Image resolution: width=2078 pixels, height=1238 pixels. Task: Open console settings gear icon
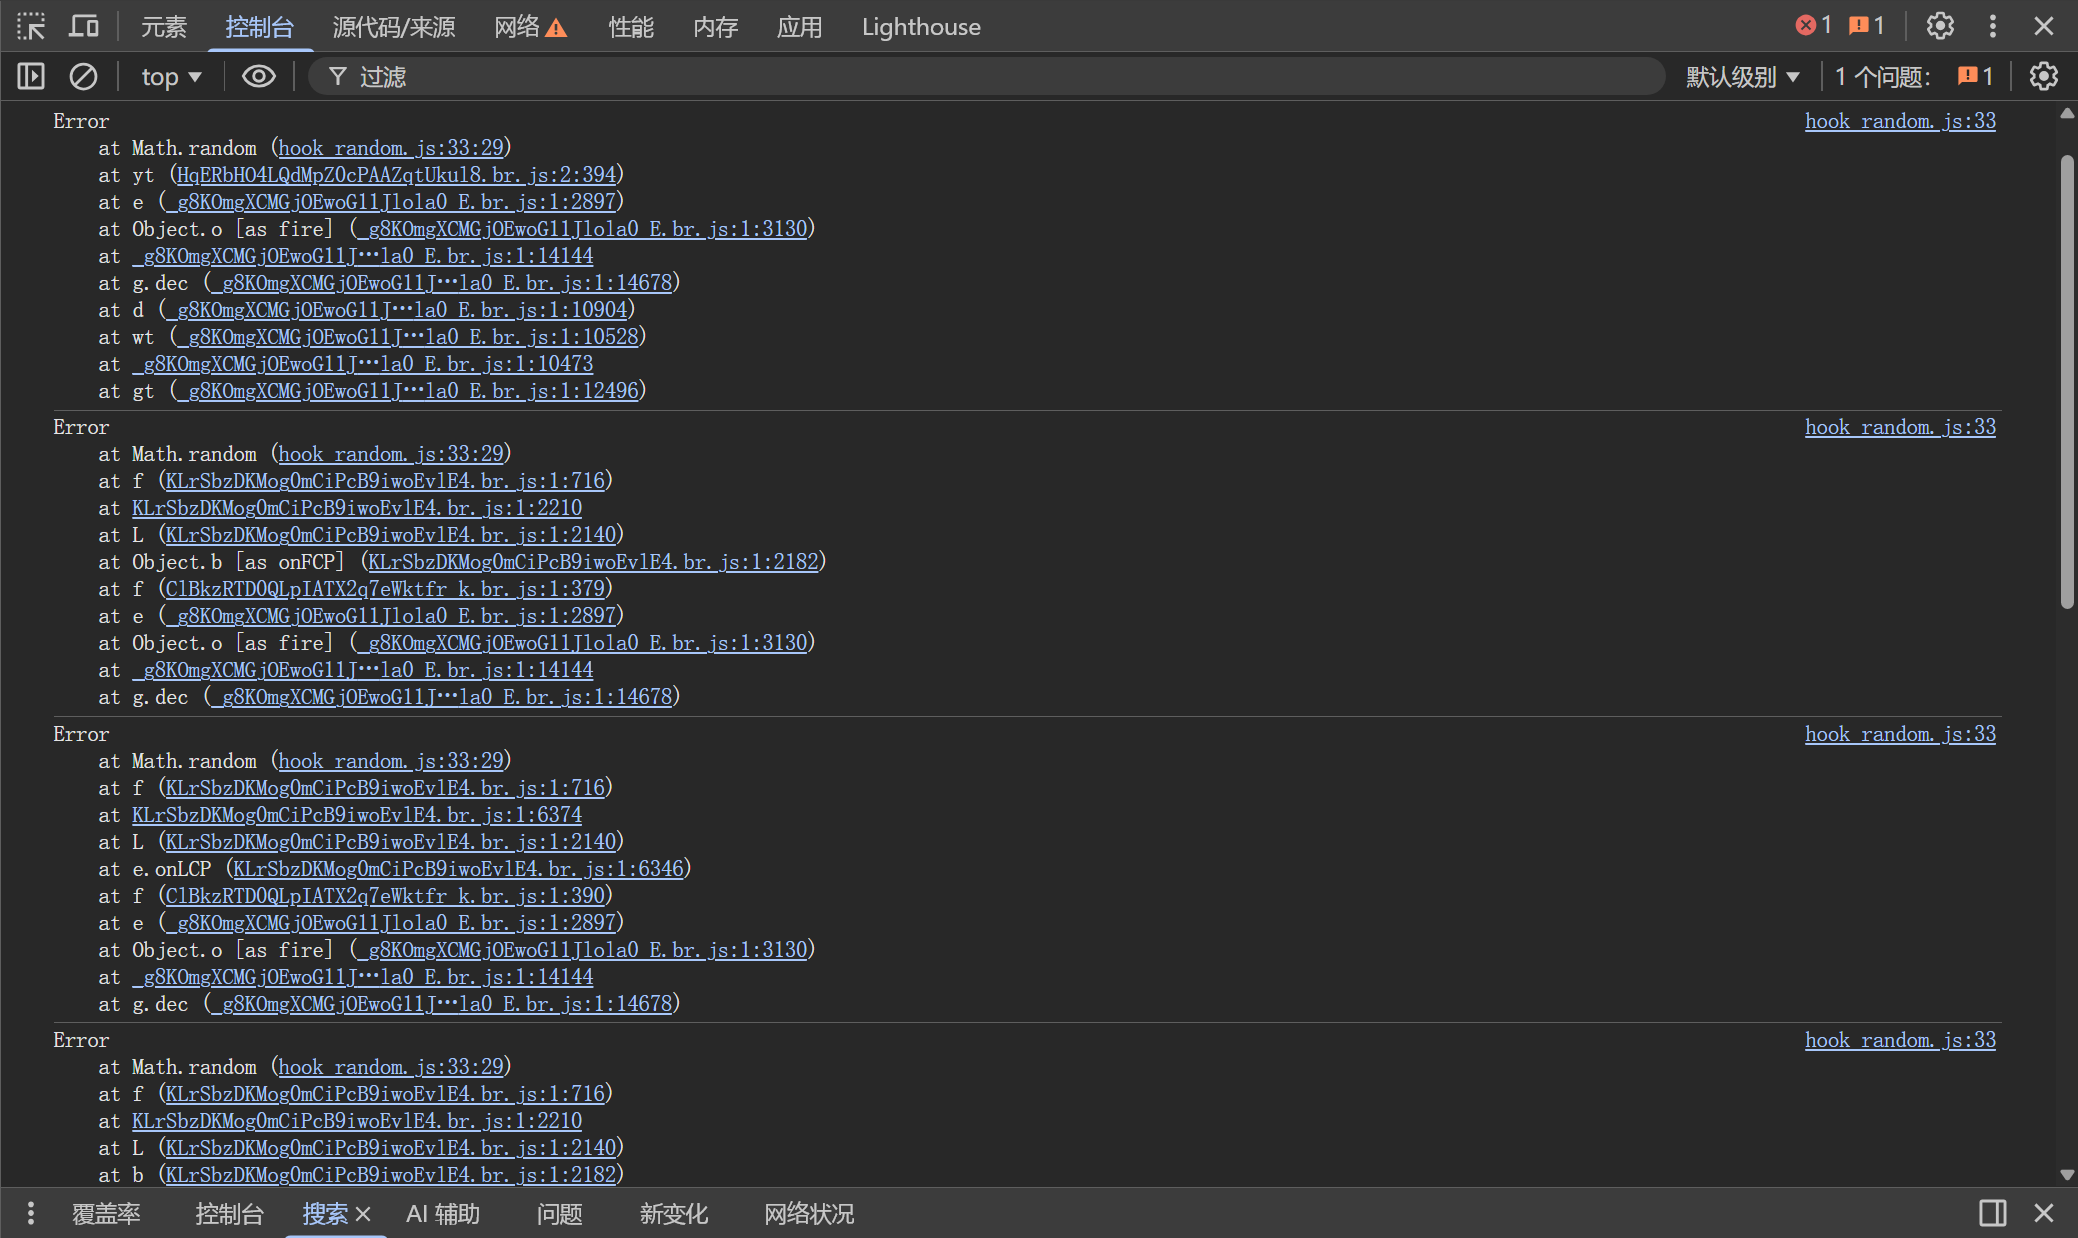tap(2044, 76)
